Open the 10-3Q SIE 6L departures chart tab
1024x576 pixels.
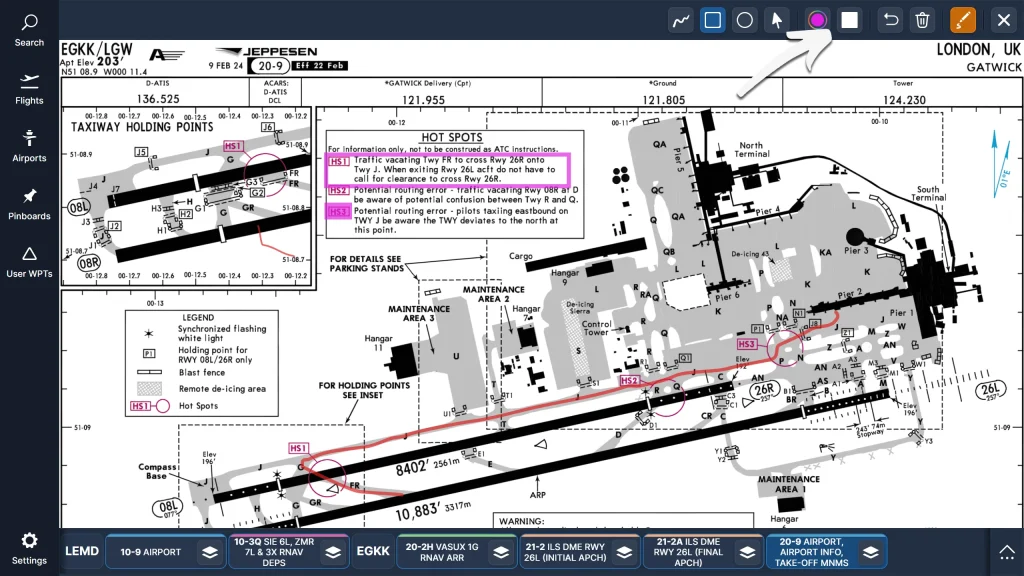[x=274, y=552]
